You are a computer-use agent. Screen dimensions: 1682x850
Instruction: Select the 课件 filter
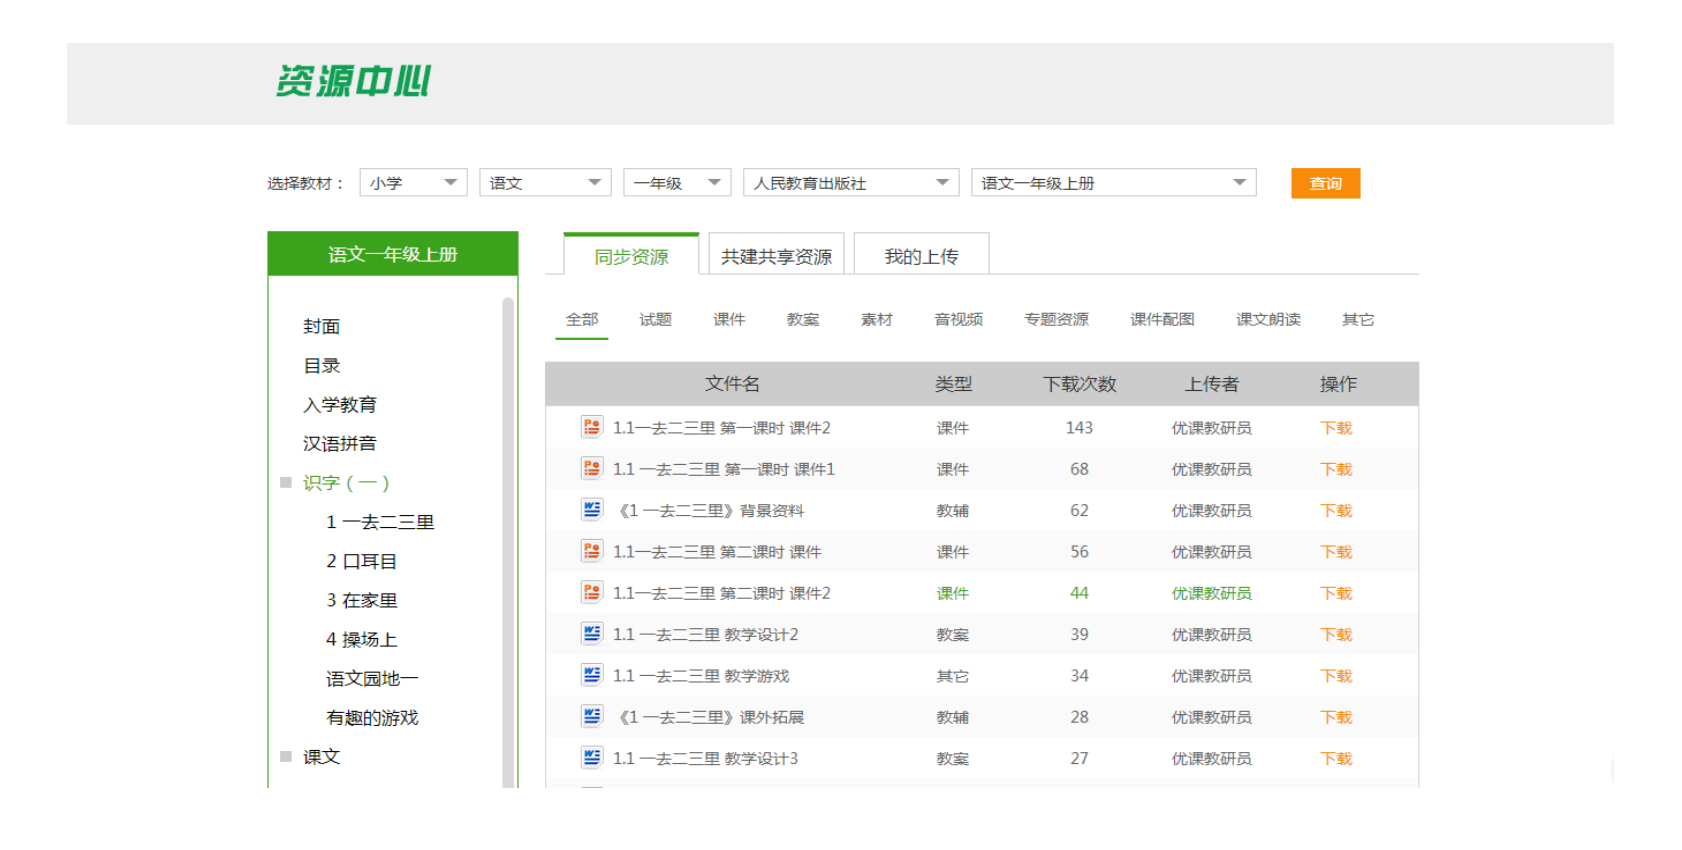[x=729, y=320]
